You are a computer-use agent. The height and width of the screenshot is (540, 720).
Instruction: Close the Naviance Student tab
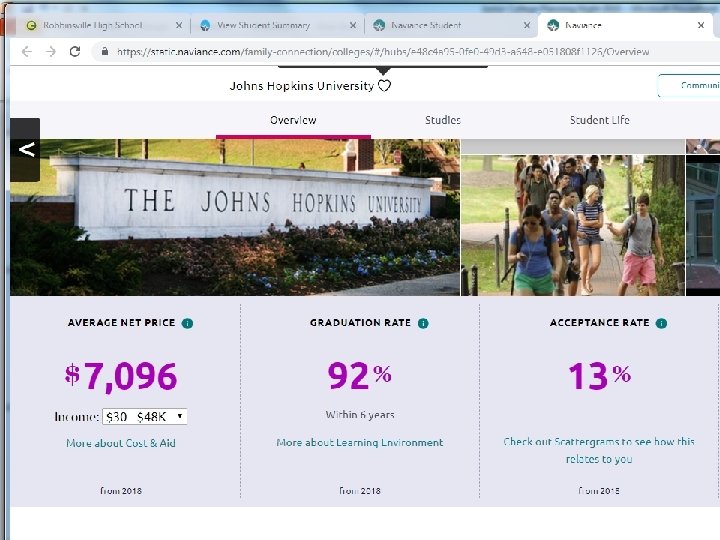tap(527, 25)
